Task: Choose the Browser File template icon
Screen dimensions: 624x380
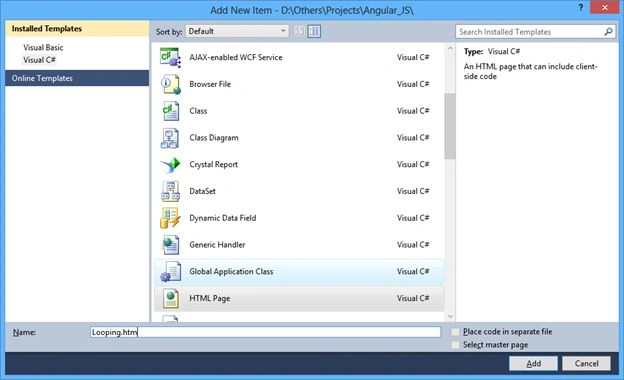Action: 170,84
